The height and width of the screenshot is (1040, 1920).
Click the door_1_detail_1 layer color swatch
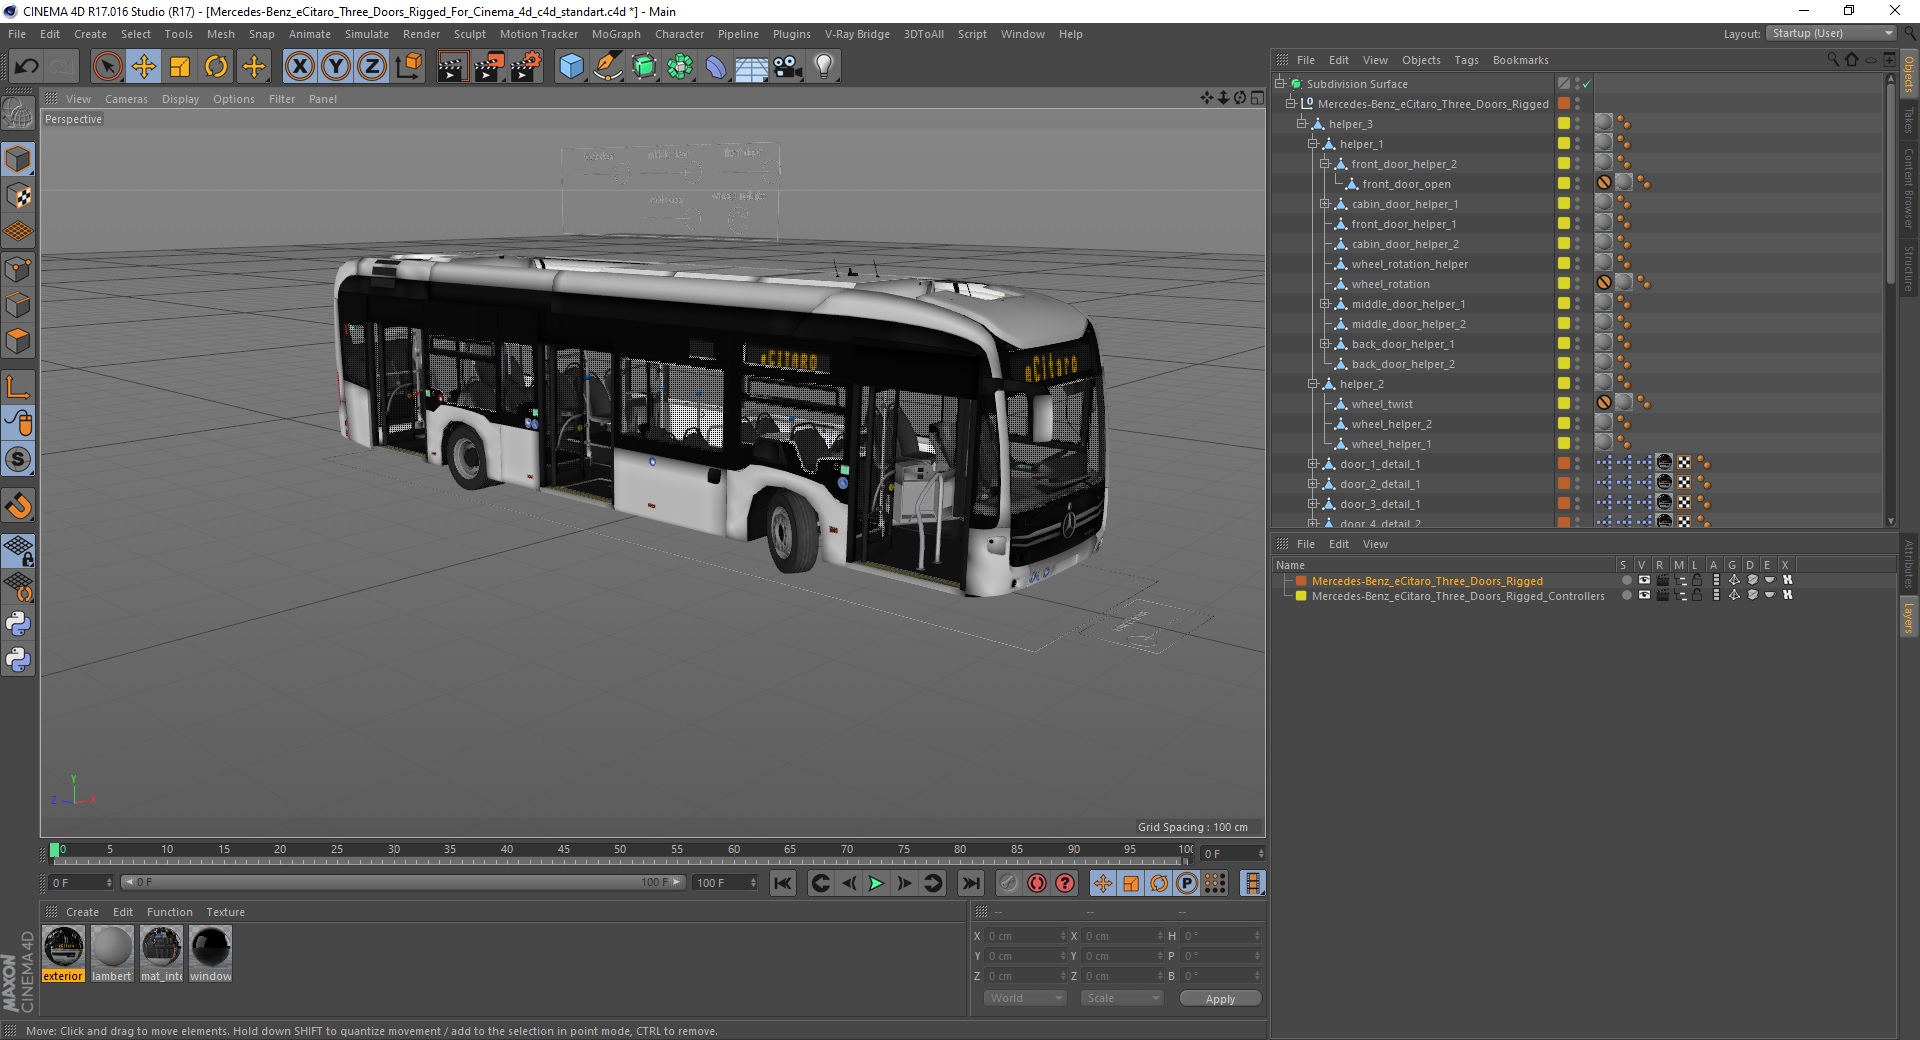(1563, 463)
